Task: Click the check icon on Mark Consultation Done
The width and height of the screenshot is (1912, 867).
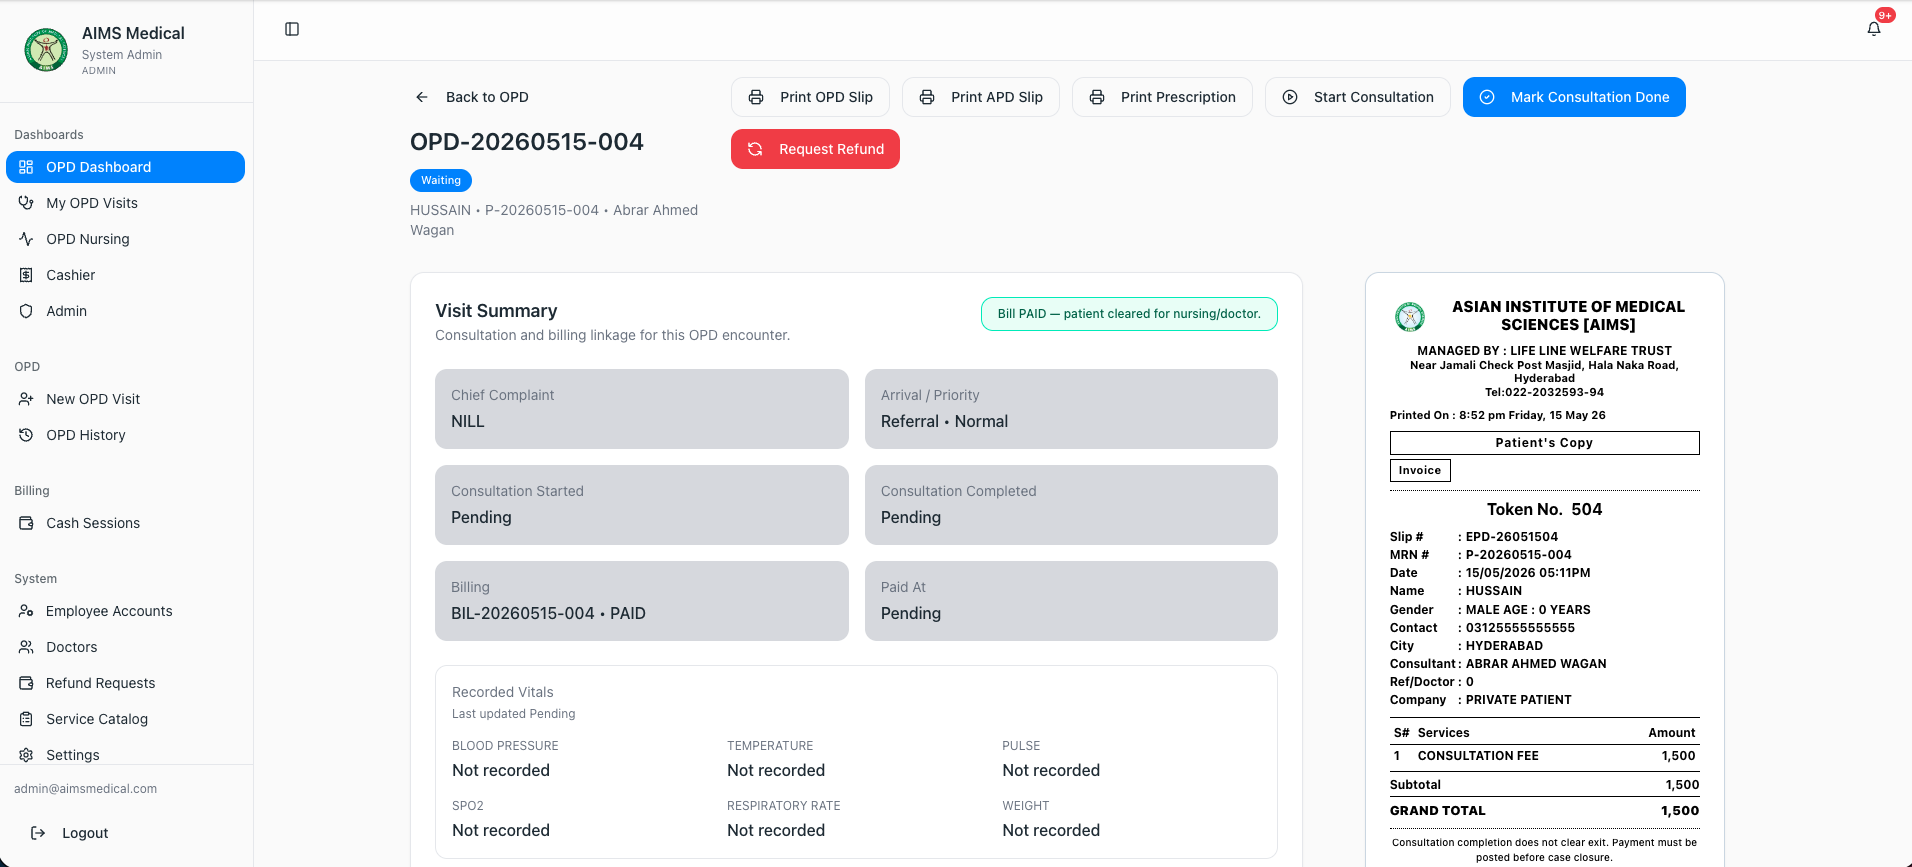Action: point(1487,97)
